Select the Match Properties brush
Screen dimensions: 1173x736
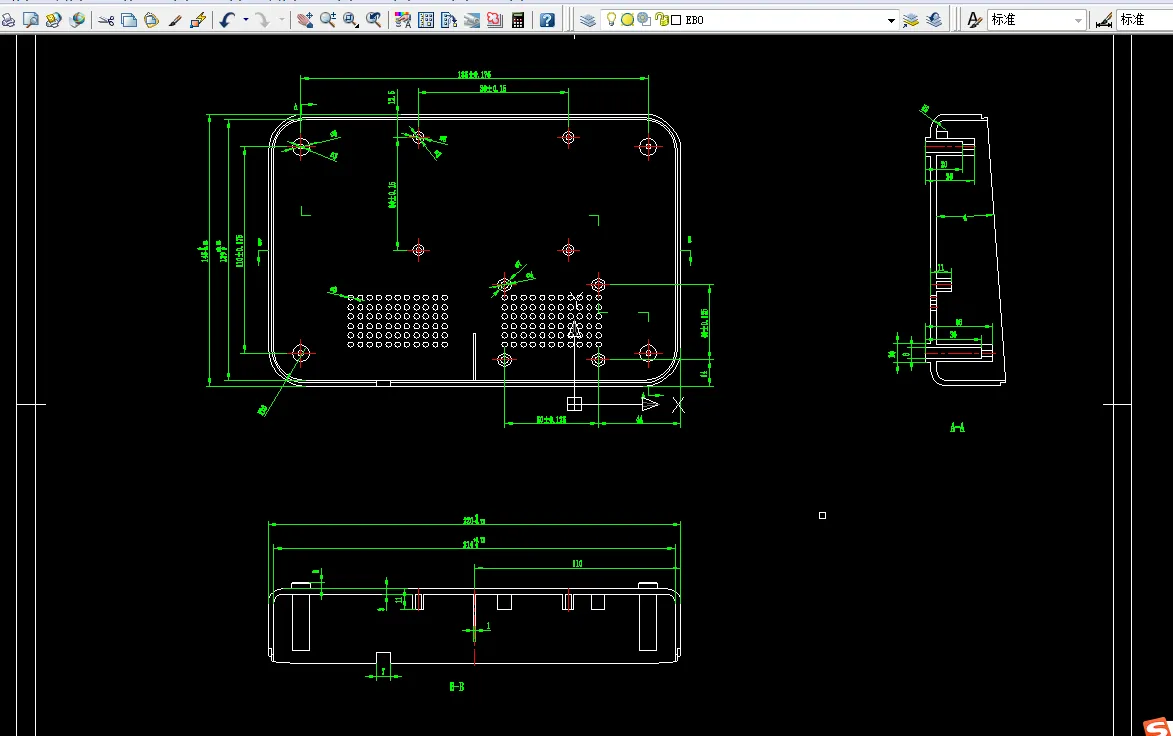point(175,20)
